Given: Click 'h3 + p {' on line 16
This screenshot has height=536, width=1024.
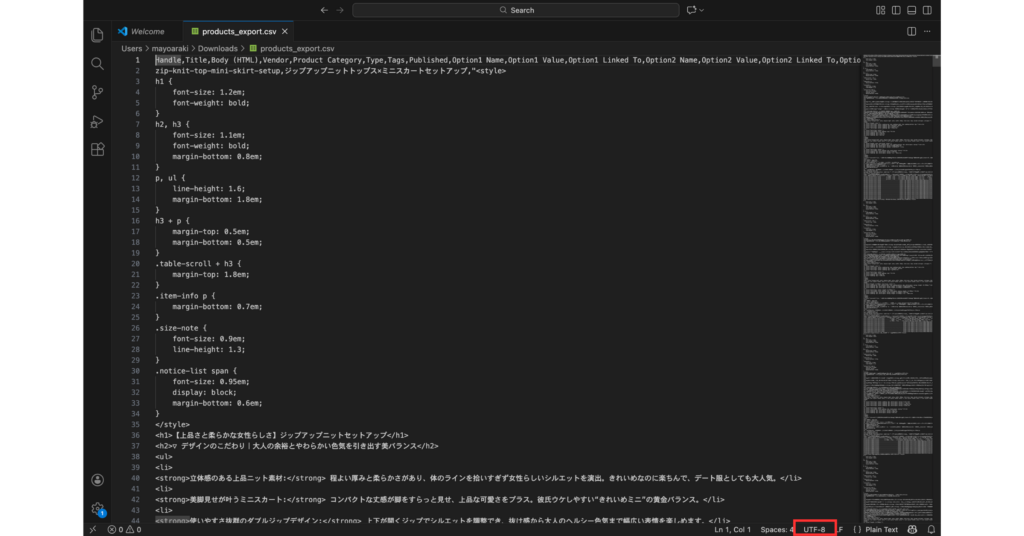Looking at the screenshot, I should point(172,221).
